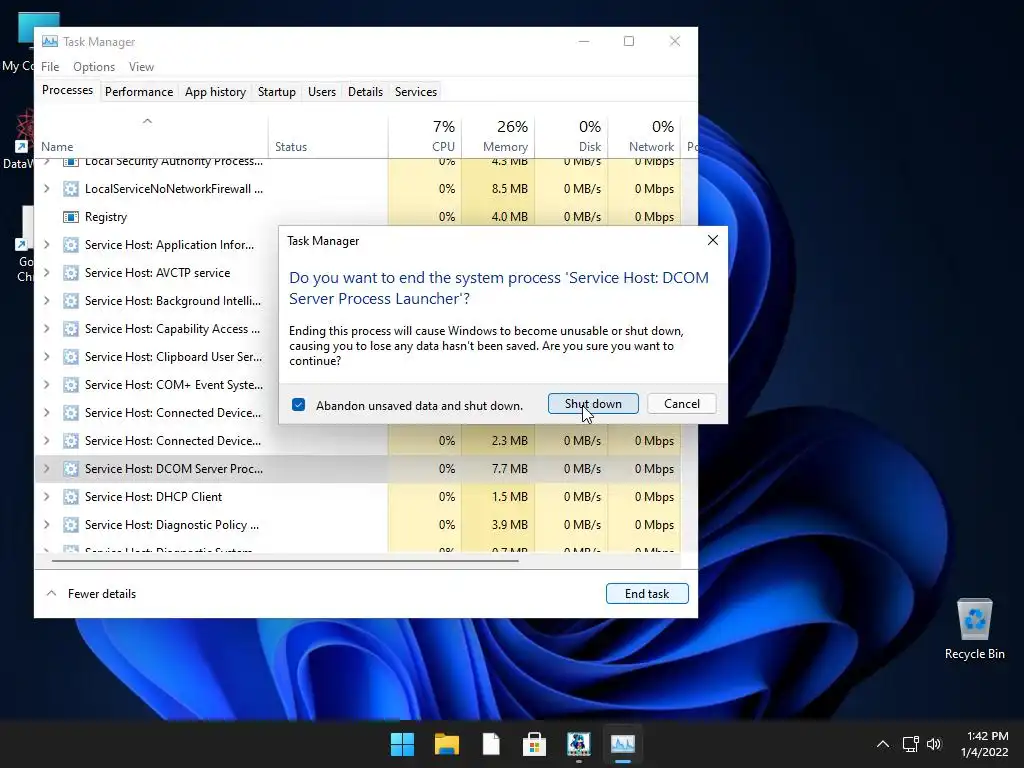Screen dimensions: 1024x768
Task: Select Service Host: AVCTP service row
Action: point(157,273)
